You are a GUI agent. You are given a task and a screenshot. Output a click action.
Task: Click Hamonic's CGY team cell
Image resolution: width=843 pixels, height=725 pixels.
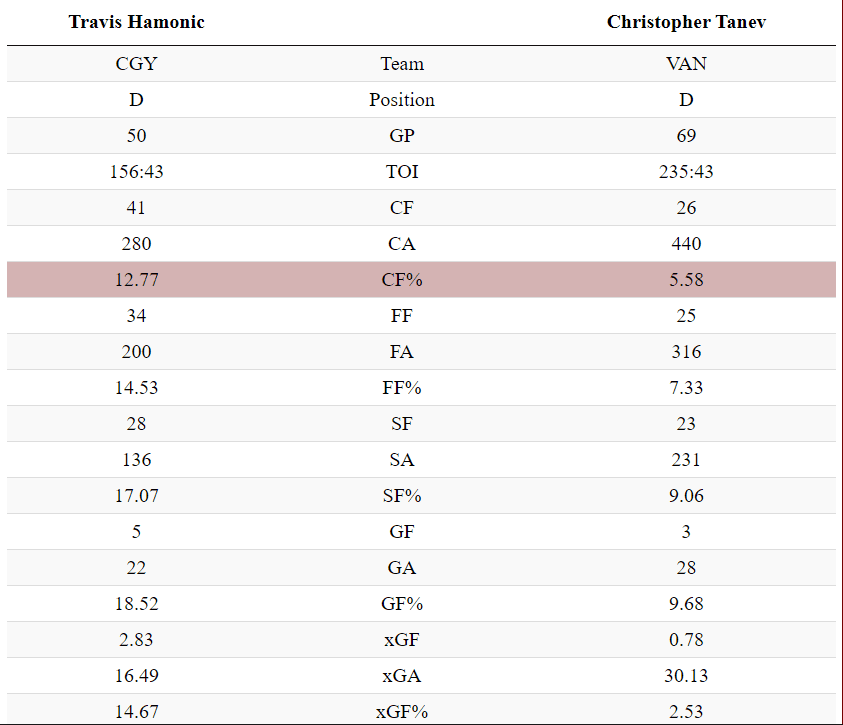point(136,64)
